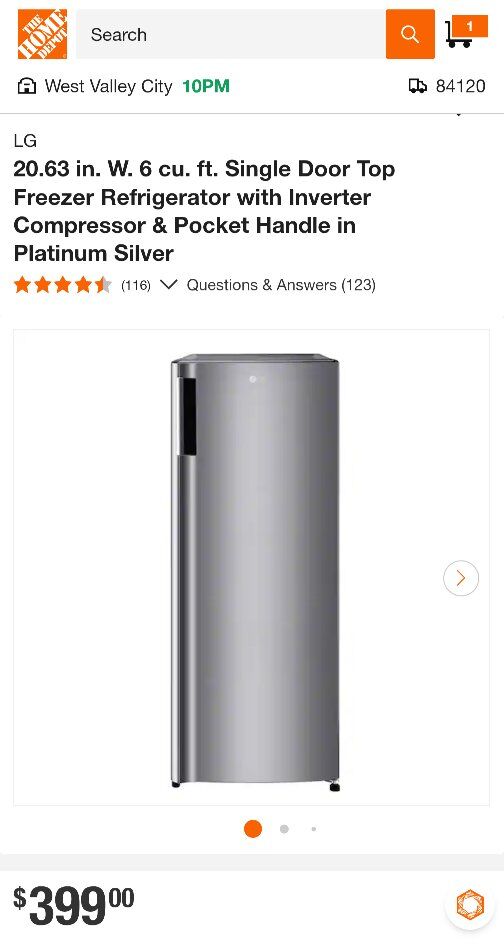Open the (116) reviews count

tap(135, 285)
